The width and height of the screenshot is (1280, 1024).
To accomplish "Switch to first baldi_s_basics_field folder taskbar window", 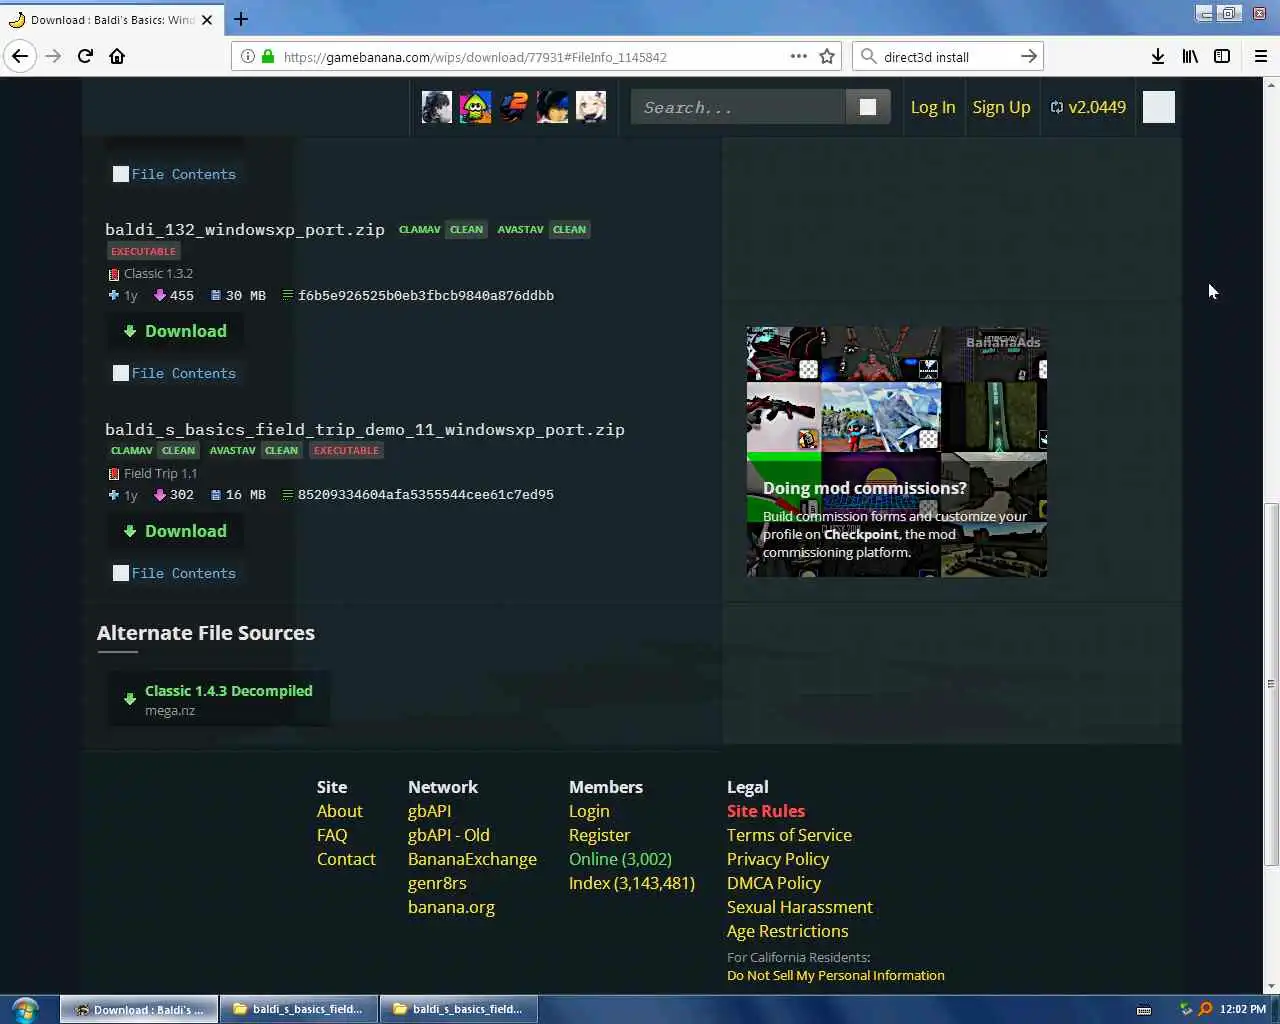I will (x=298, y=1009).
